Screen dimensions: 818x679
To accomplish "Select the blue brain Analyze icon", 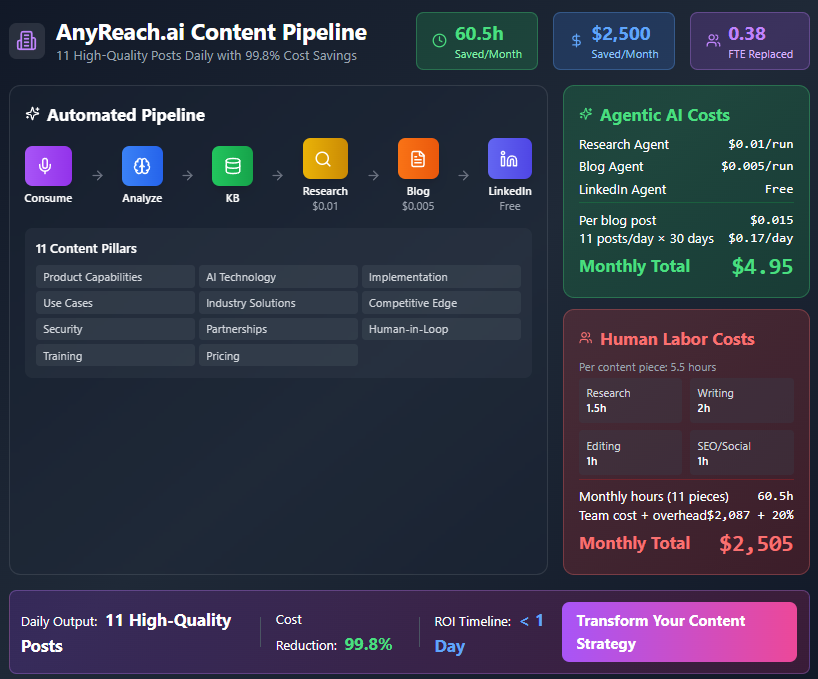I will tap(142, 166).
